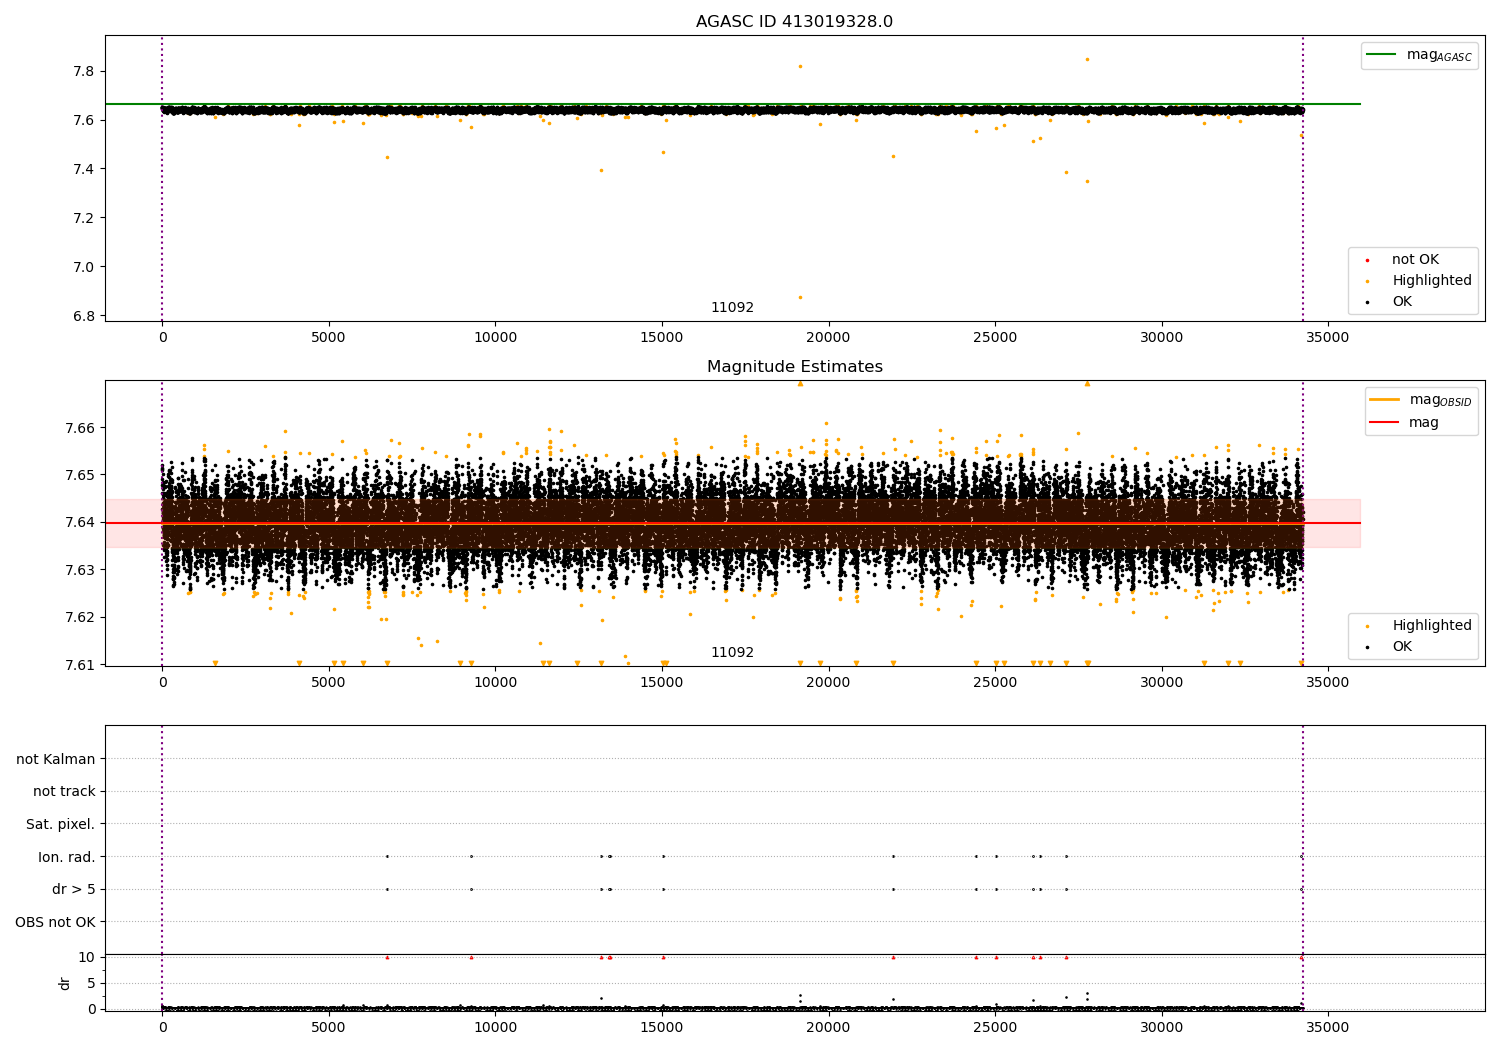Click the 15000 x-axis tick of Magnitude Estimates plot

tap(662, 682)
